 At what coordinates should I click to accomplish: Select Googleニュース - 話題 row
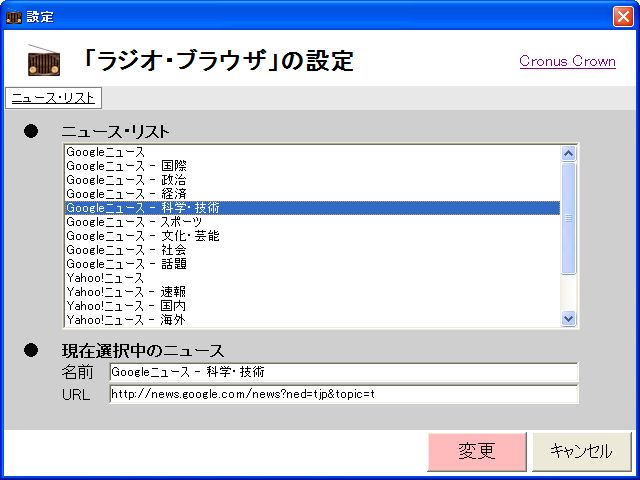click(312, 264)
